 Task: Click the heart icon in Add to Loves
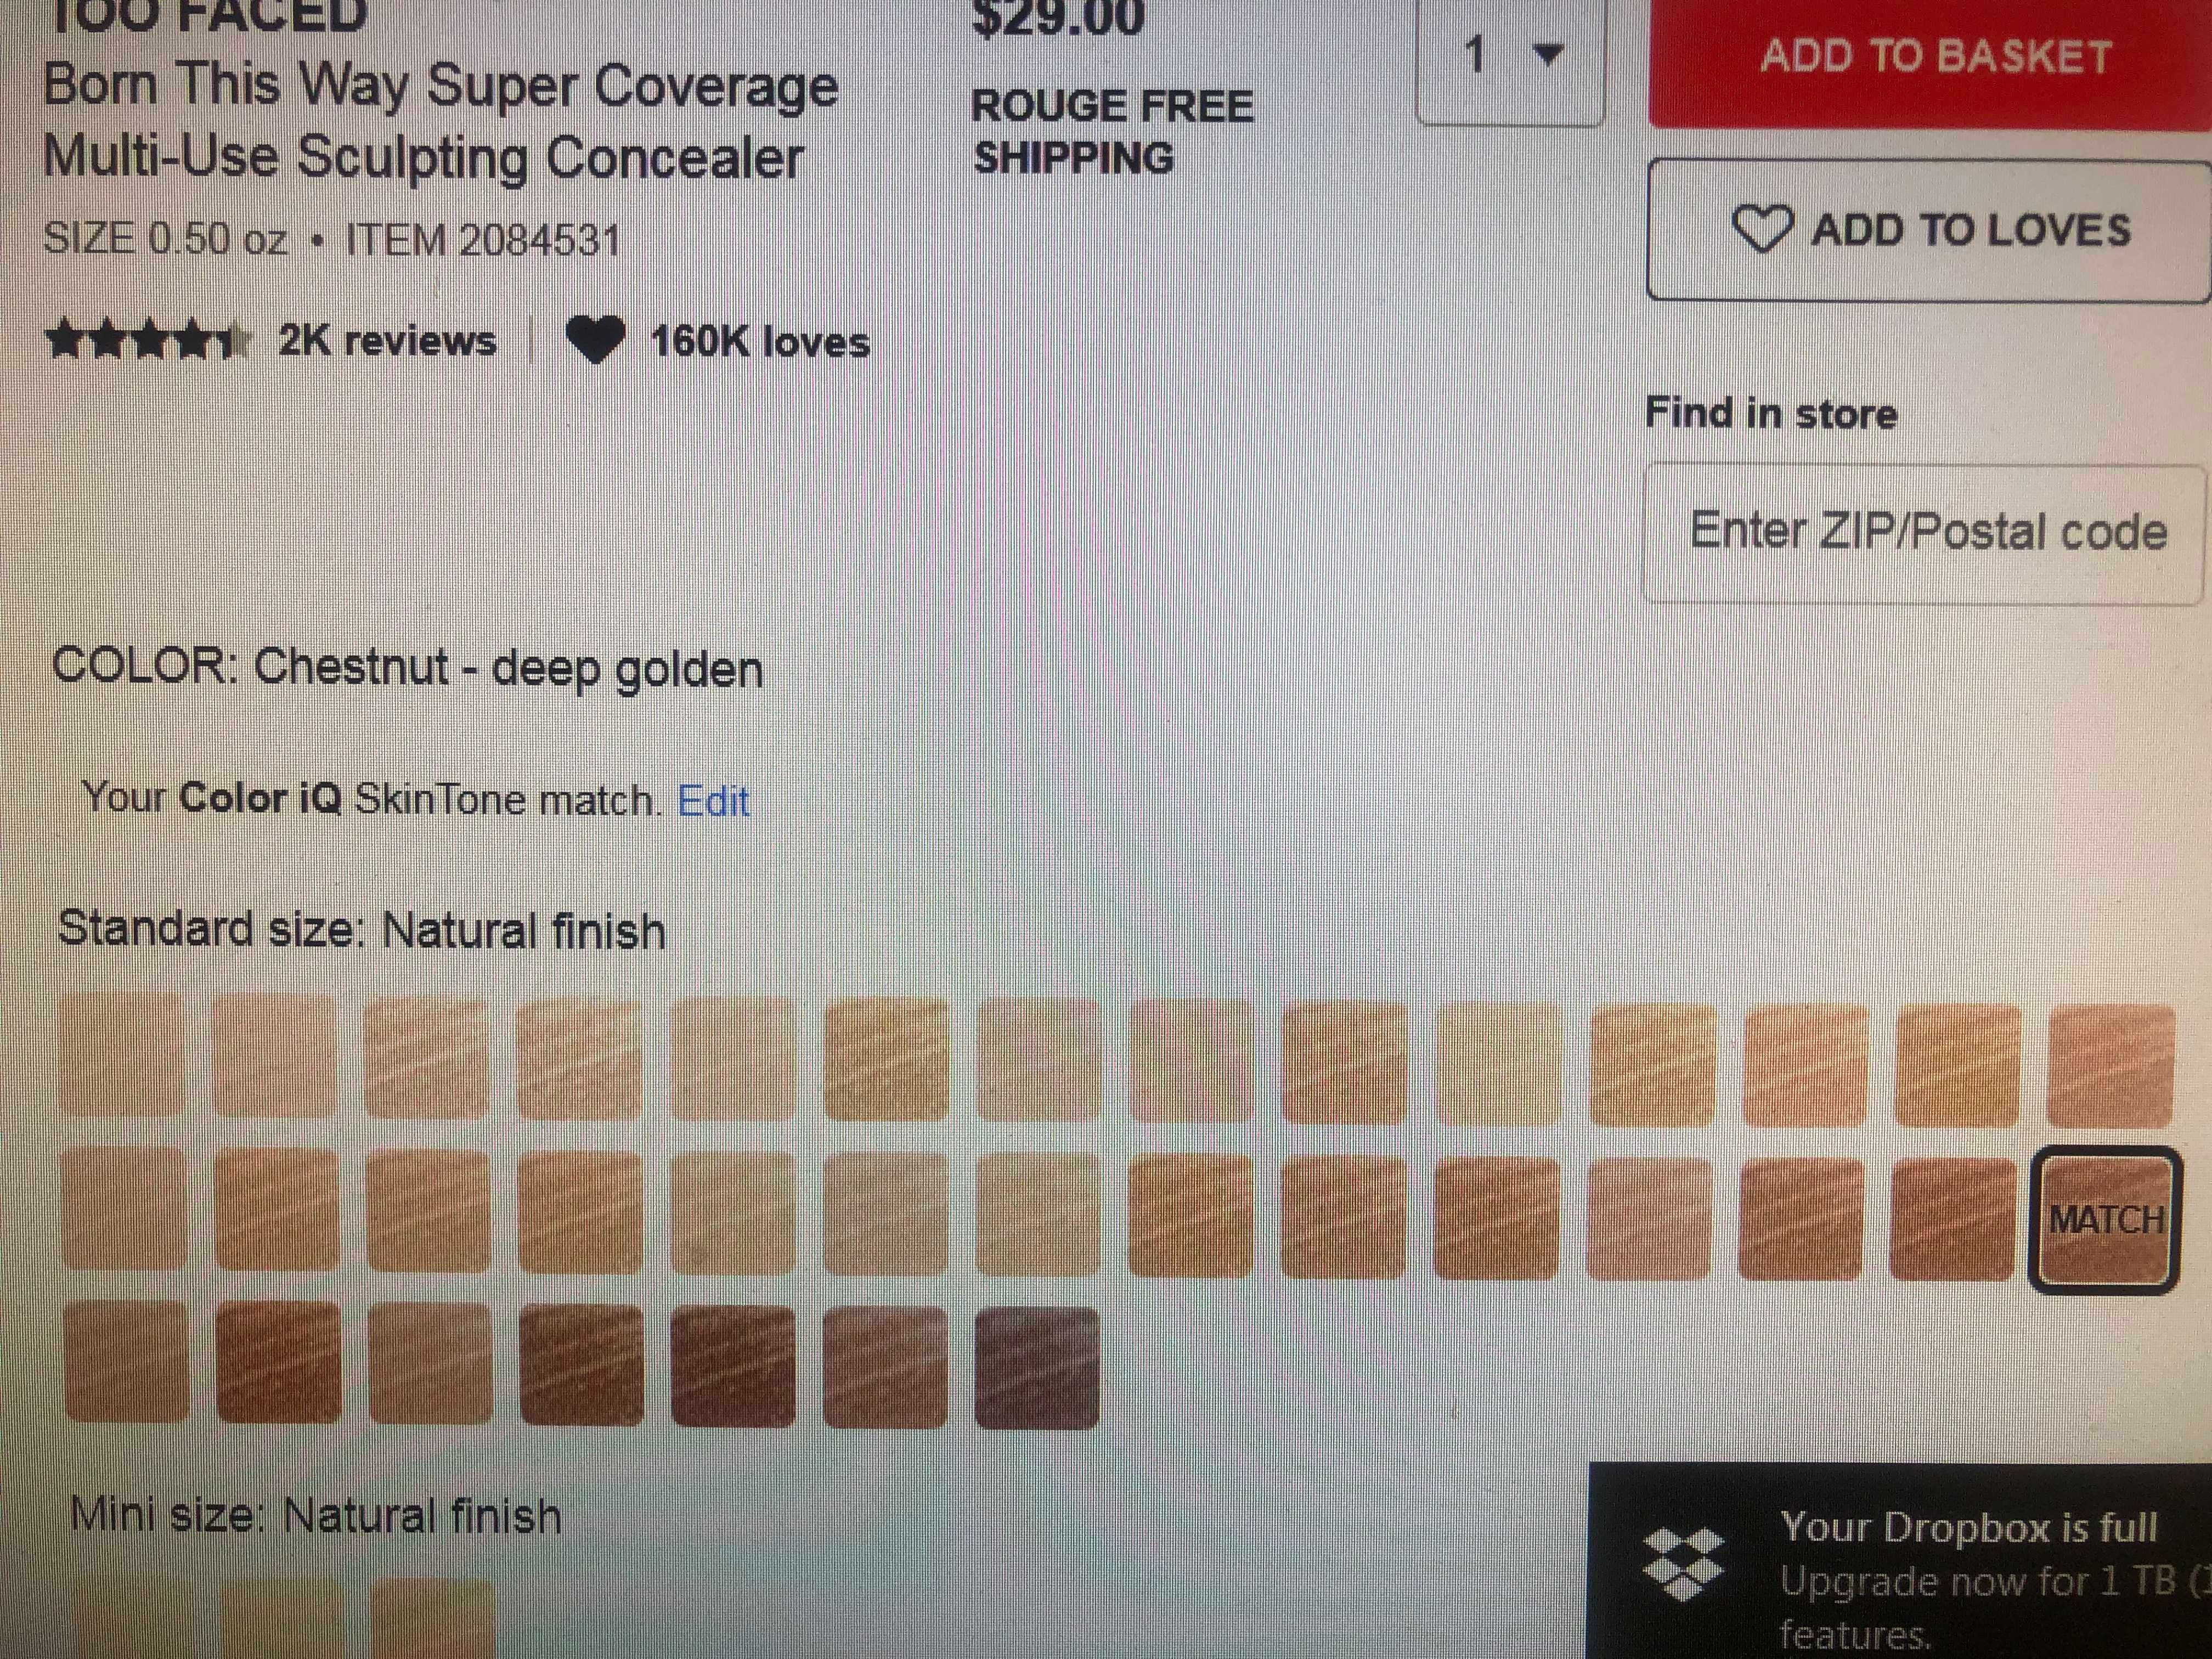click(1762, 229)
